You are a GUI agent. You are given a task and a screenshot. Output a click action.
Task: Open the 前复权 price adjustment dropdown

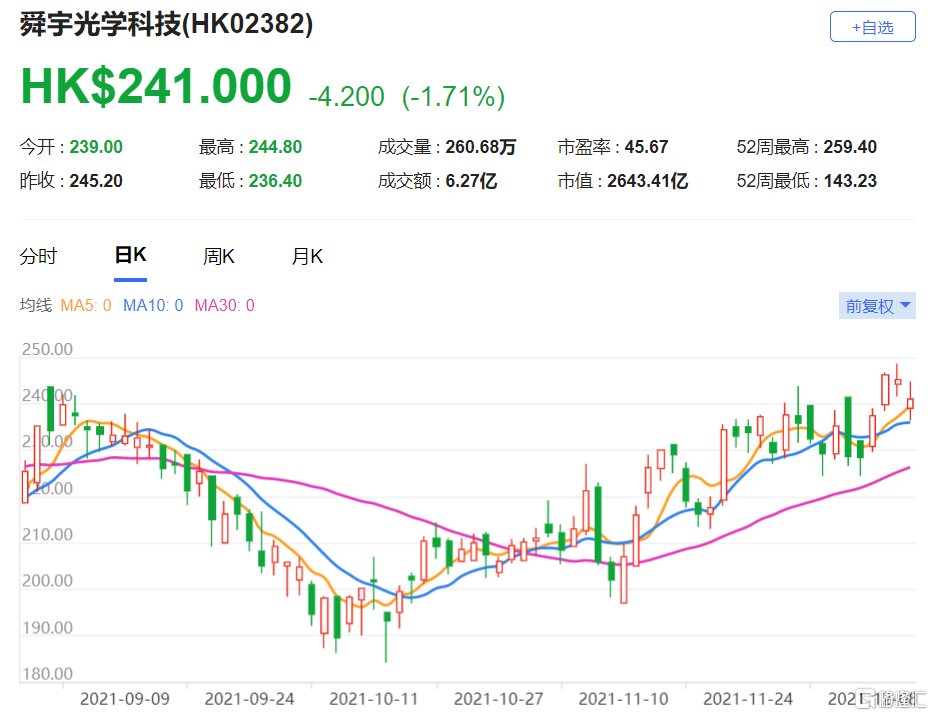(x=868, y=305)
